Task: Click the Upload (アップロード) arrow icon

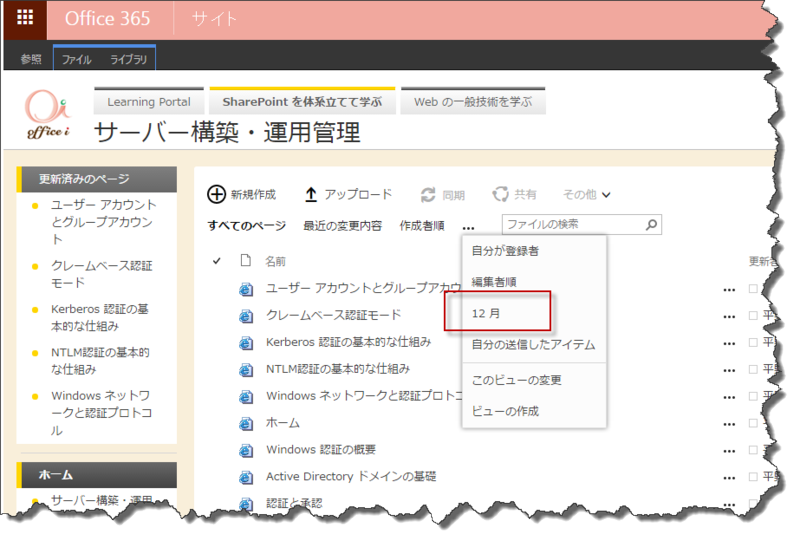Action: pos(311,194)
